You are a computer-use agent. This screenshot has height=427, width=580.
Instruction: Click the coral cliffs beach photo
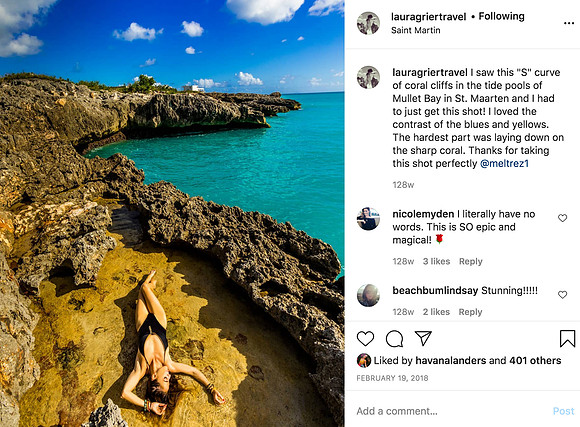[172, 214]
